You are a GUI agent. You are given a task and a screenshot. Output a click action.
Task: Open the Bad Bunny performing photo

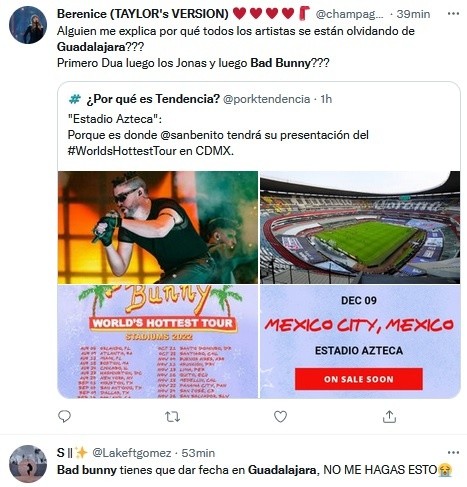[x=158, y=227]
